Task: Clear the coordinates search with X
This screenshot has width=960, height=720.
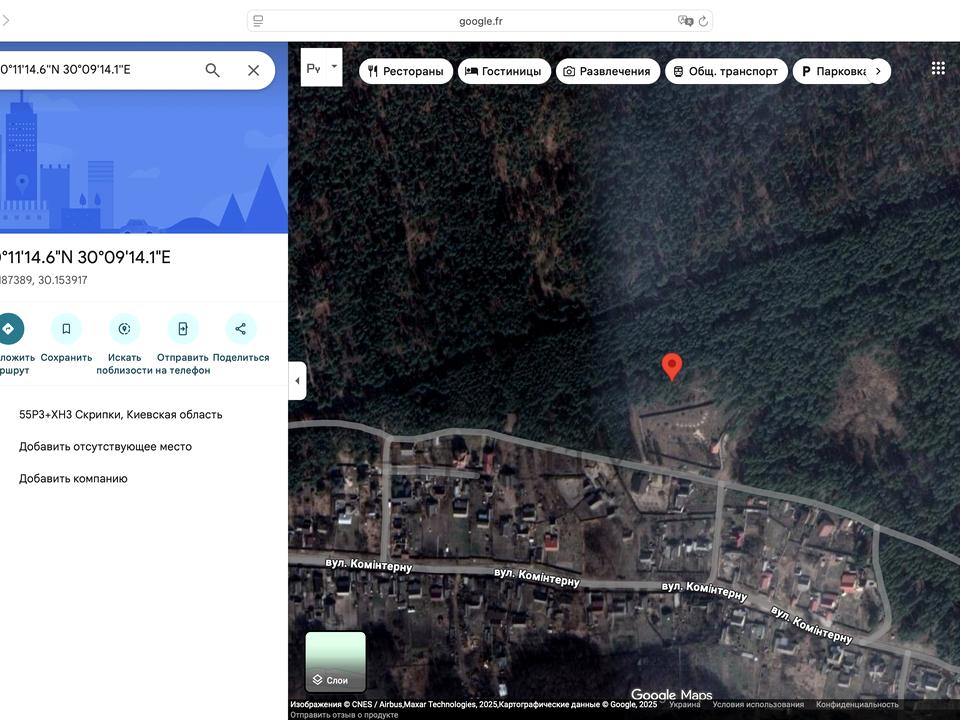Action: coord(253,70)
